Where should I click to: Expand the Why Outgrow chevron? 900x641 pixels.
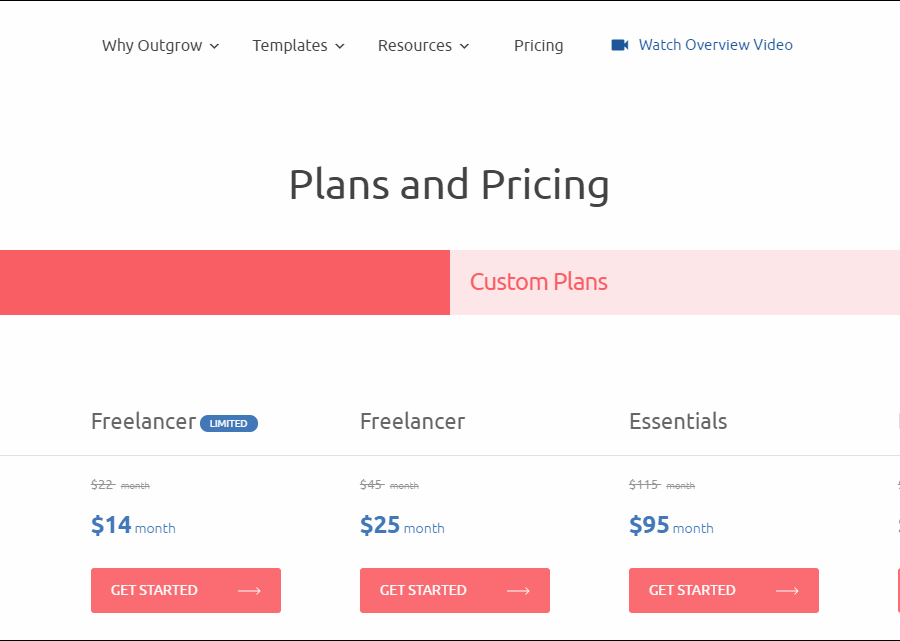[x=215, y=46]
